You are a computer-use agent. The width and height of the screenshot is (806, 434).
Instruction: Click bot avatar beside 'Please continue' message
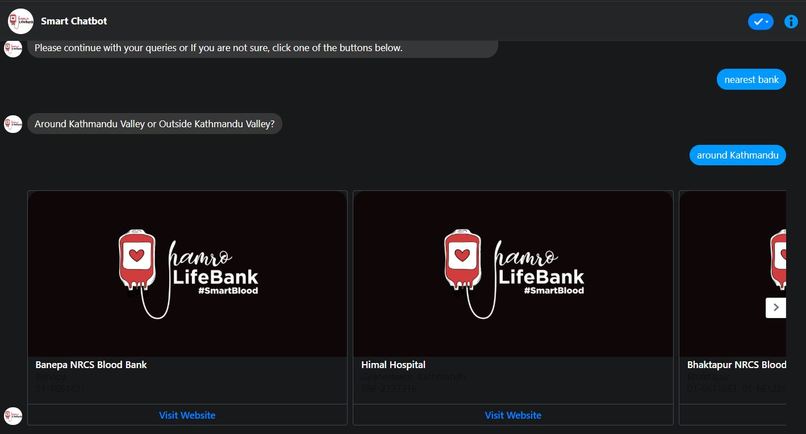(x=13, y=48)
